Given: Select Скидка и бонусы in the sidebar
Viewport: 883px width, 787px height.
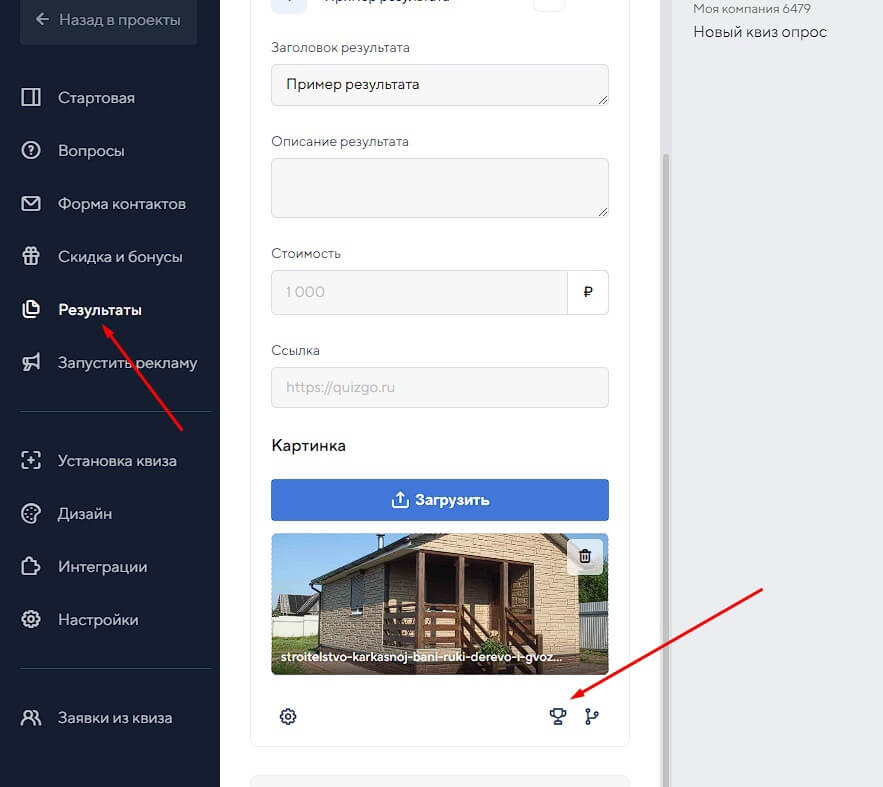Looking at the screenshot, I should click(x=120, y=257).
